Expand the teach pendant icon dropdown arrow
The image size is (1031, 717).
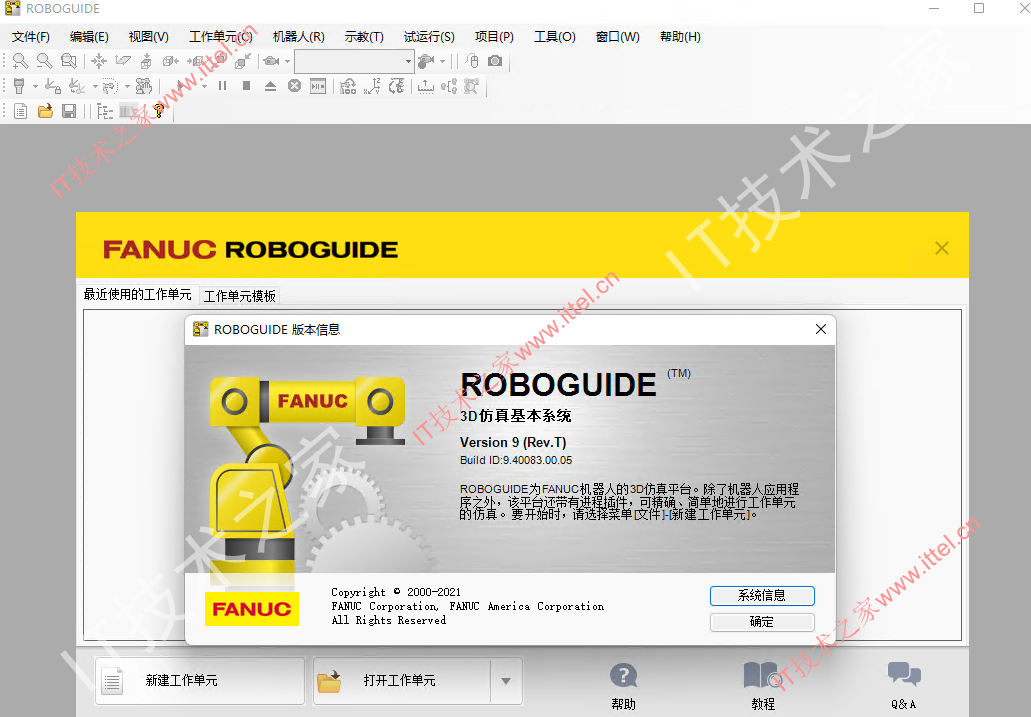tap(35, 86)
